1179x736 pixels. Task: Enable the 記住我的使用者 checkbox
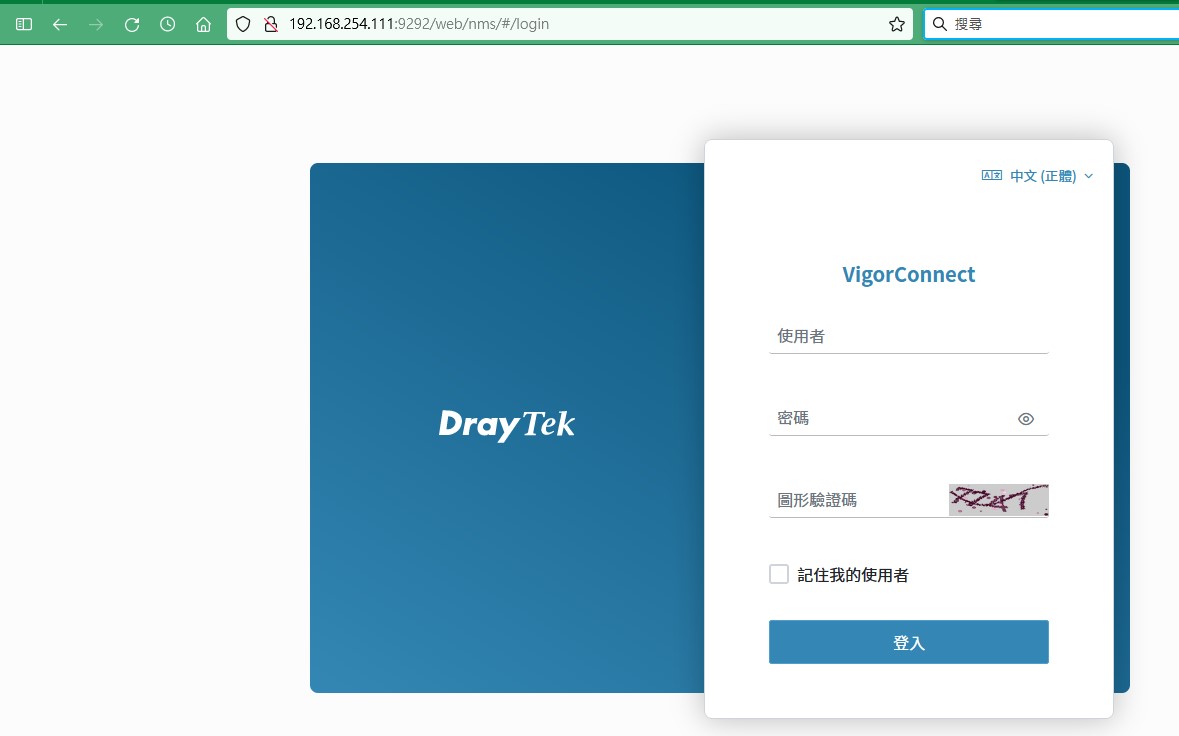pos(779,574)
